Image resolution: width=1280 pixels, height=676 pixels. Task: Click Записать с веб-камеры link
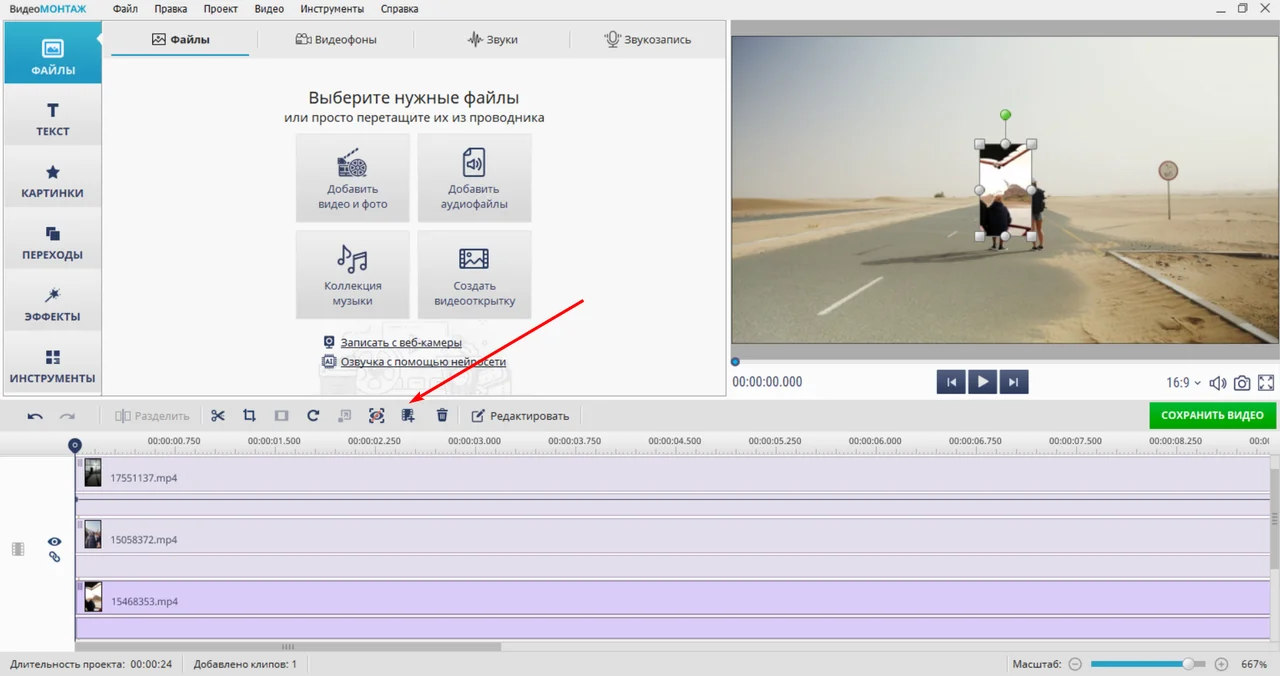[x=401, y=343]
